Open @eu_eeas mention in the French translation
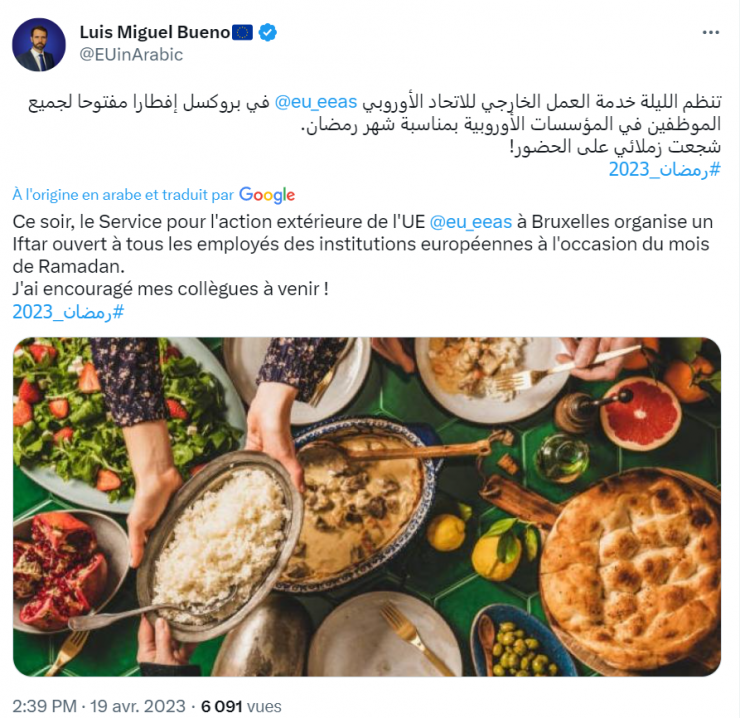Image resolution: width=740 pixels, height=718 pixels. coord(471,222)
